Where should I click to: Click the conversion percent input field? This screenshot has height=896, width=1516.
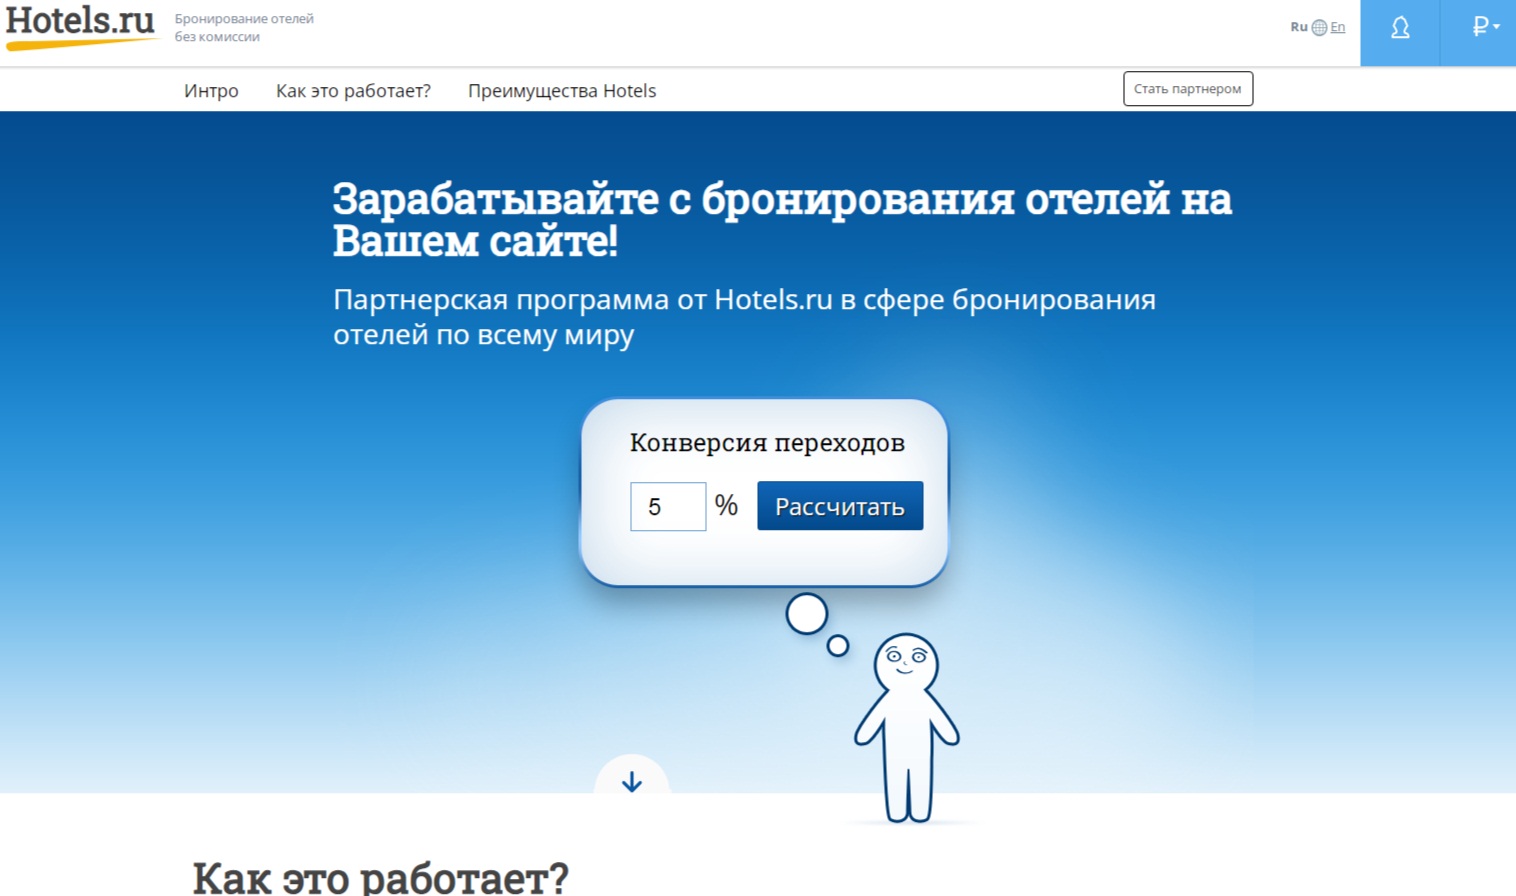pos(668,506)
